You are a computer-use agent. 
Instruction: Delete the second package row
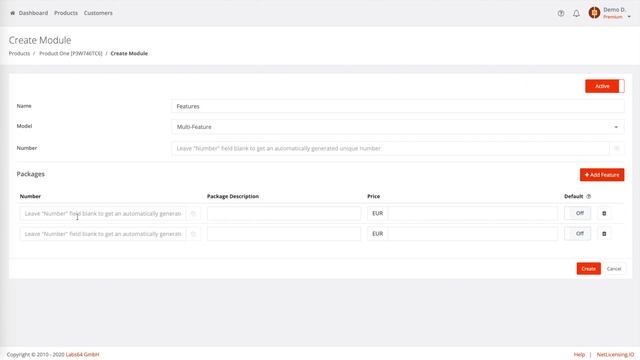(604, 233)
